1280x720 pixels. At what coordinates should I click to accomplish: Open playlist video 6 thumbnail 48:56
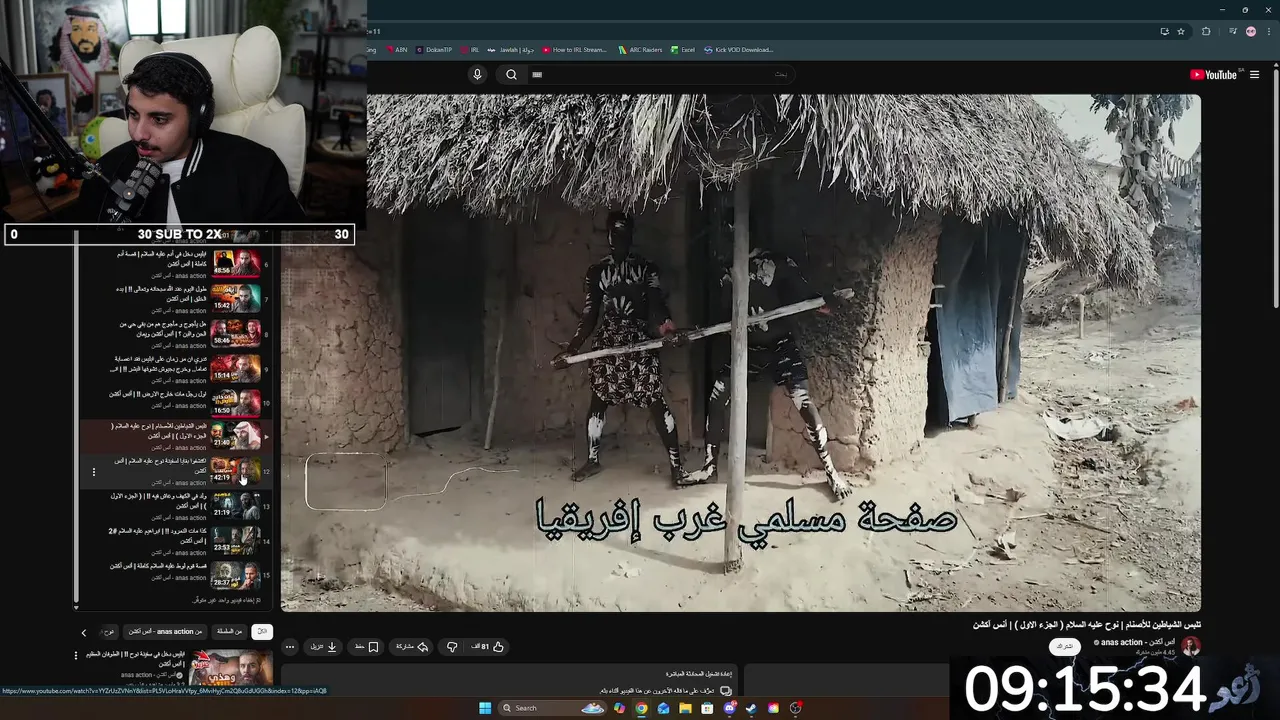pos(237,264)
